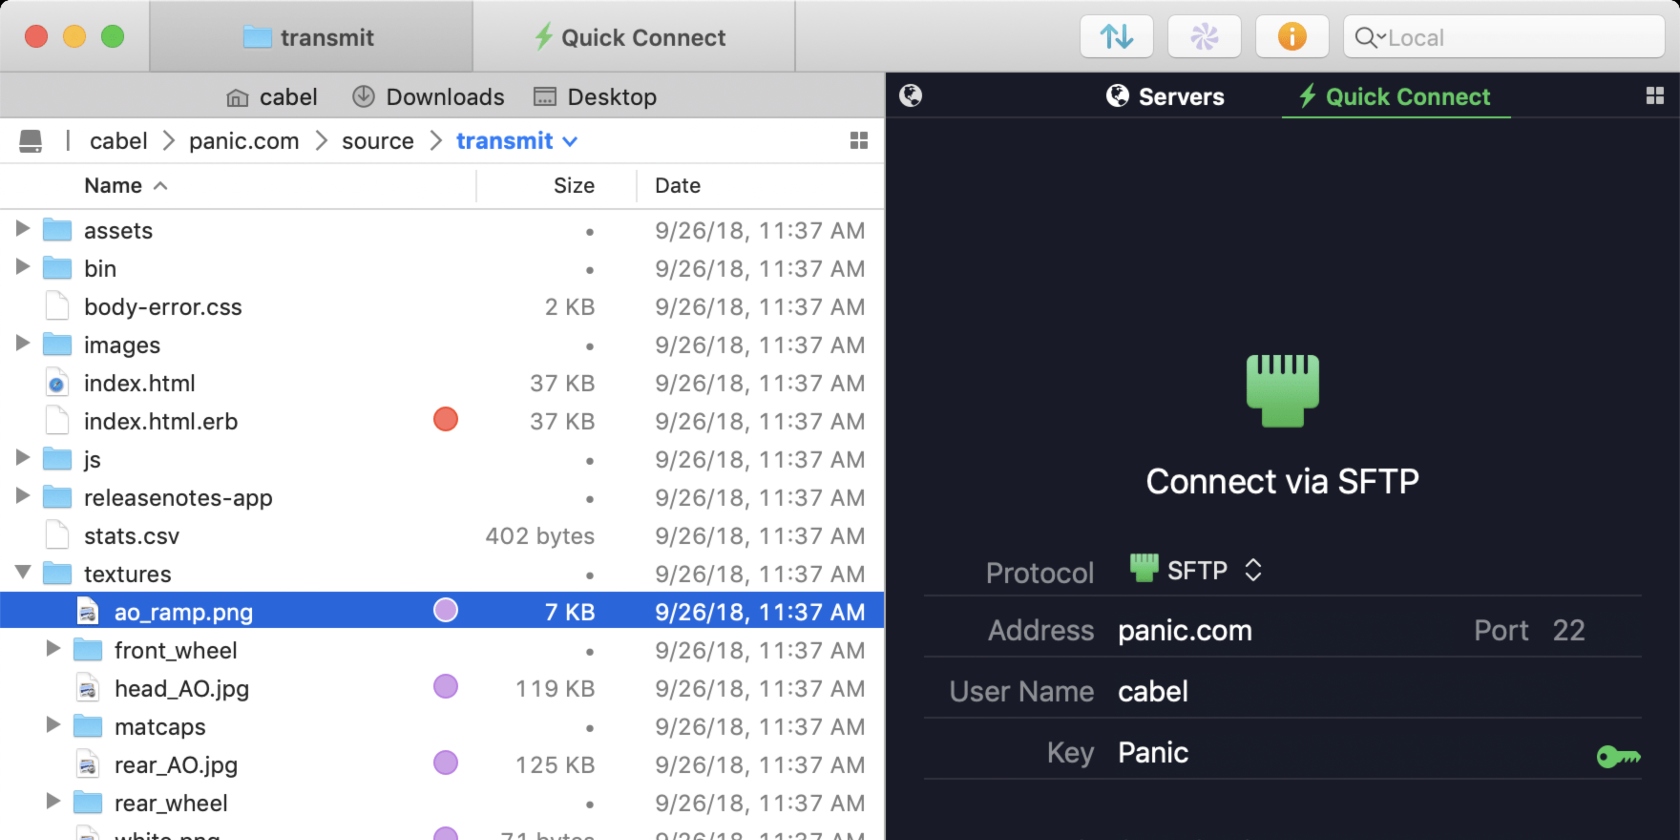Click the stats.csv file icon
This screenshot has width=1680, height=840.
click(57, 535)
